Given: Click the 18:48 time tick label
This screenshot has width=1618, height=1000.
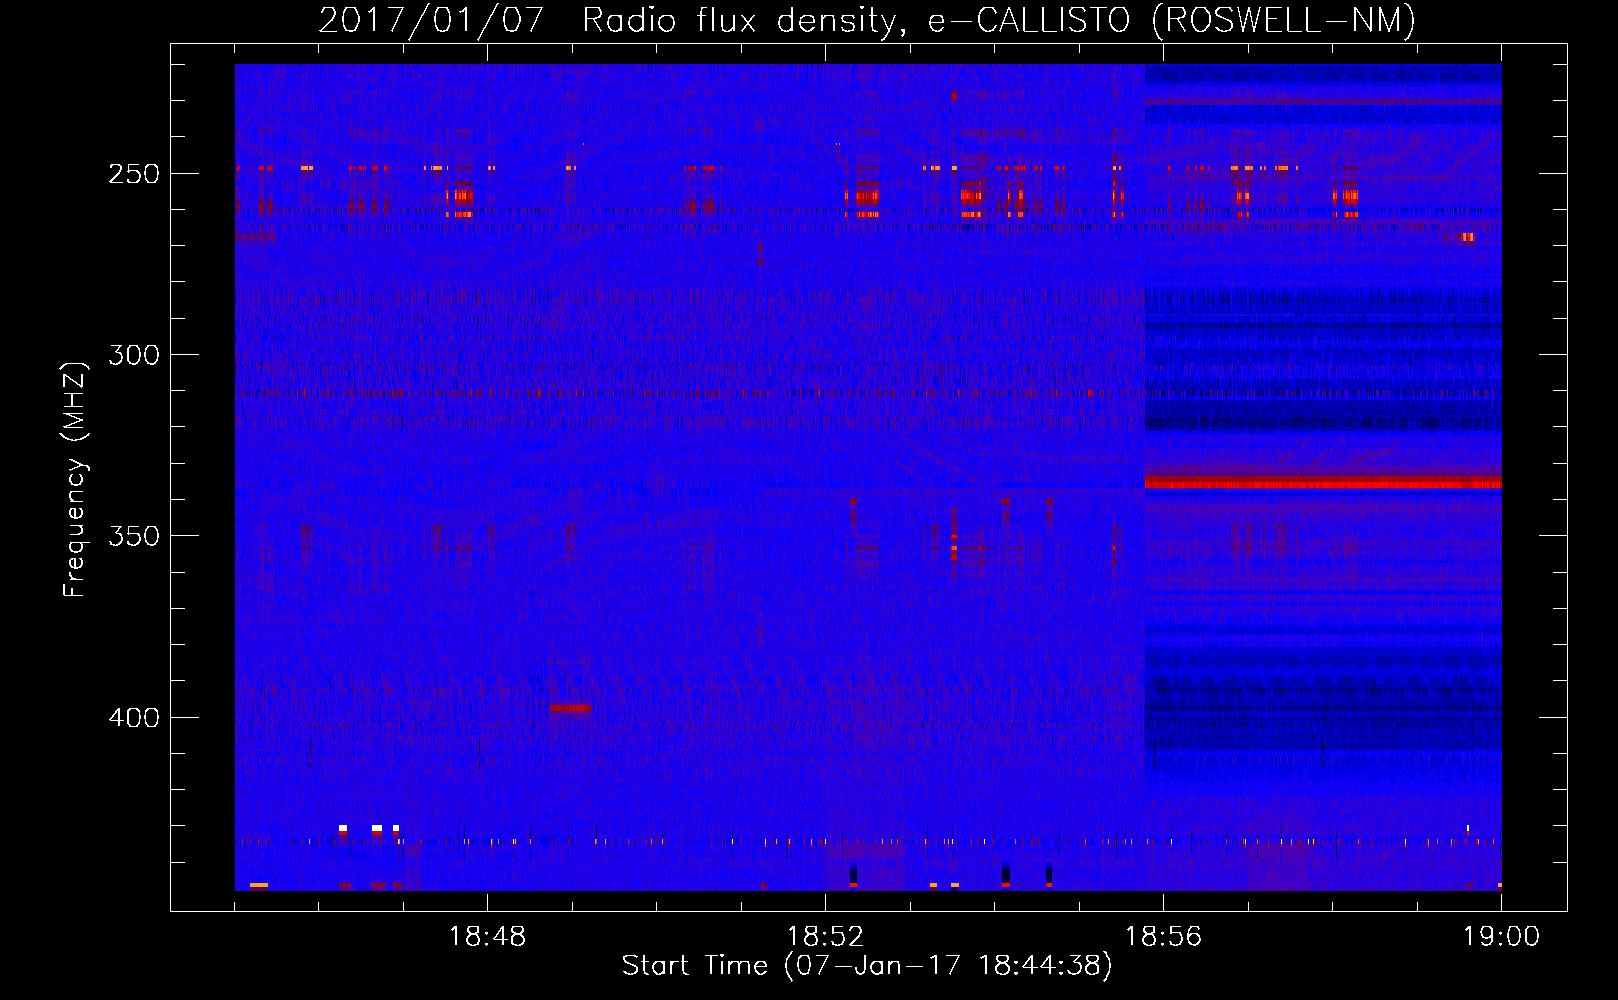Looking at the screenshot, I should point(488,936).
